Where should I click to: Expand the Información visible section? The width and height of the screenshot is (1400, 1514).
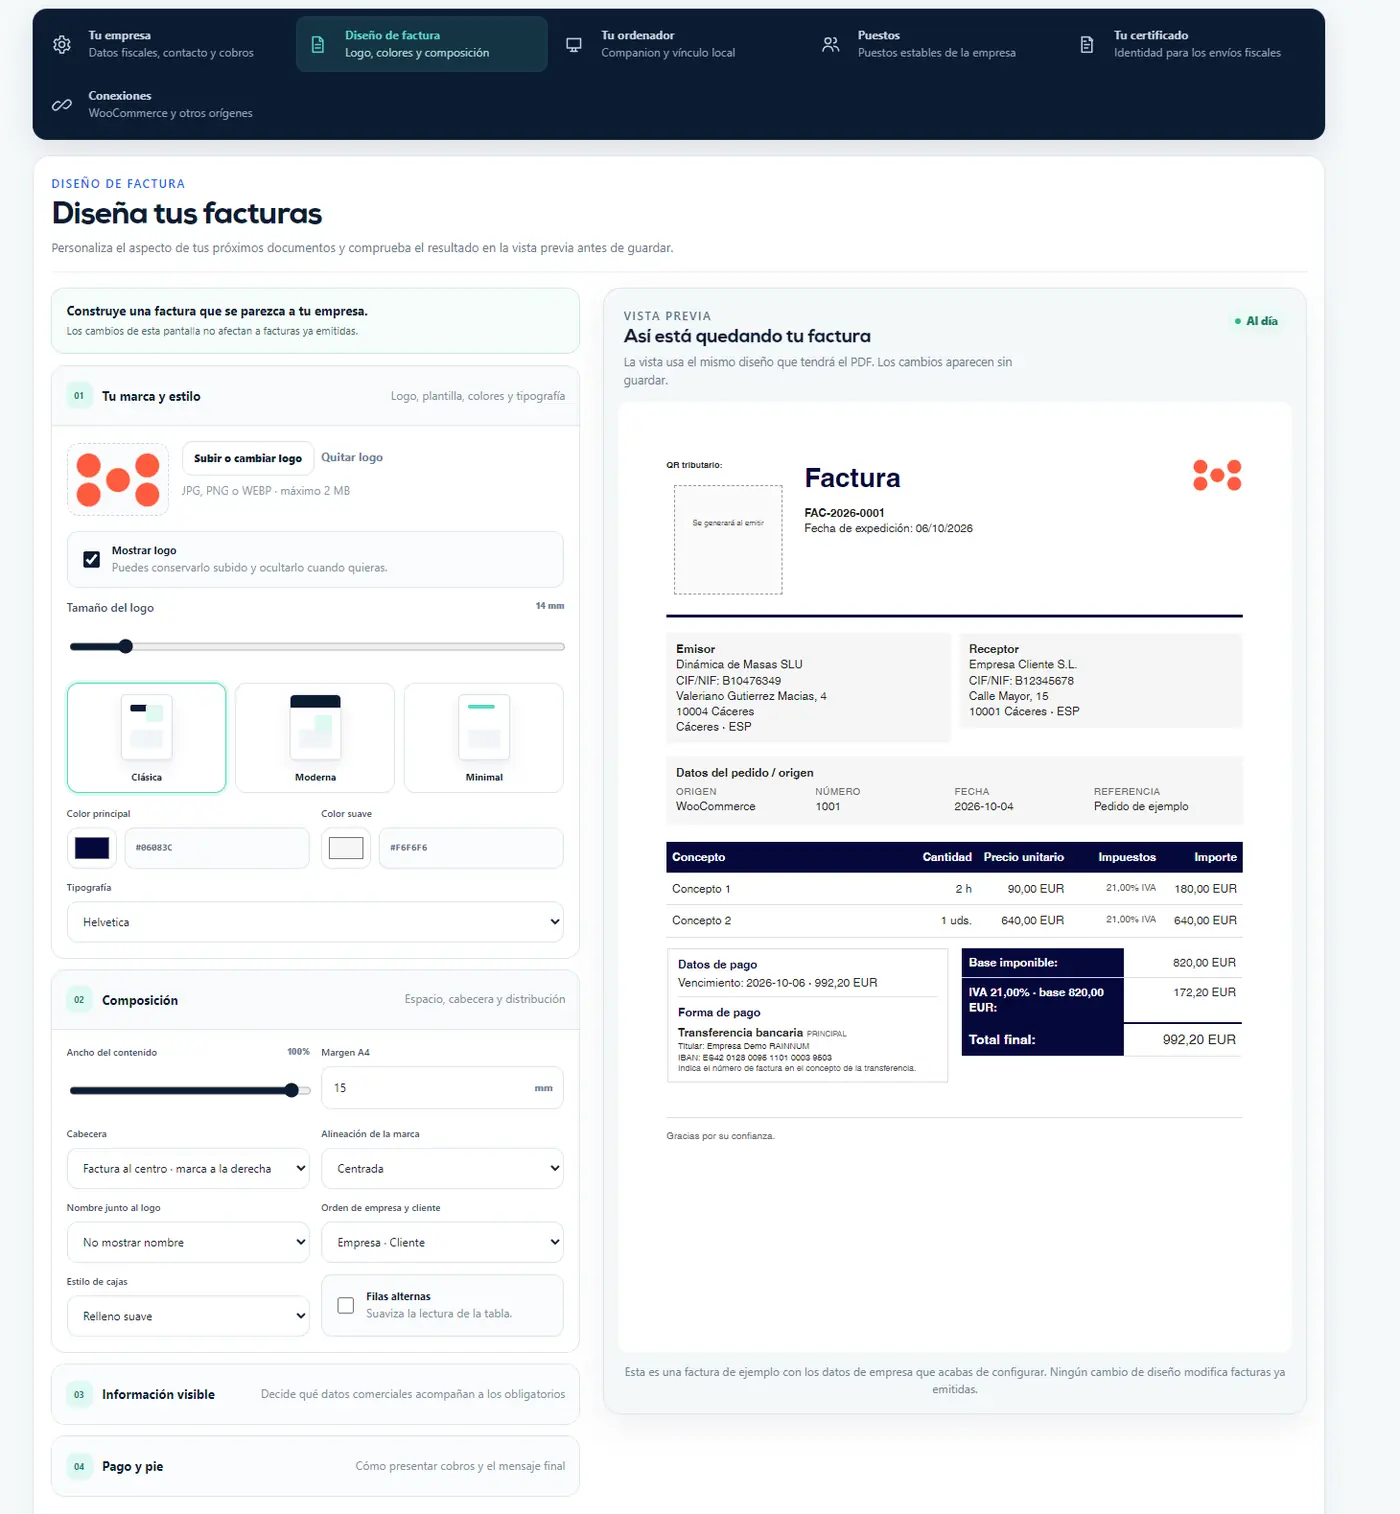coord(315,1394)
